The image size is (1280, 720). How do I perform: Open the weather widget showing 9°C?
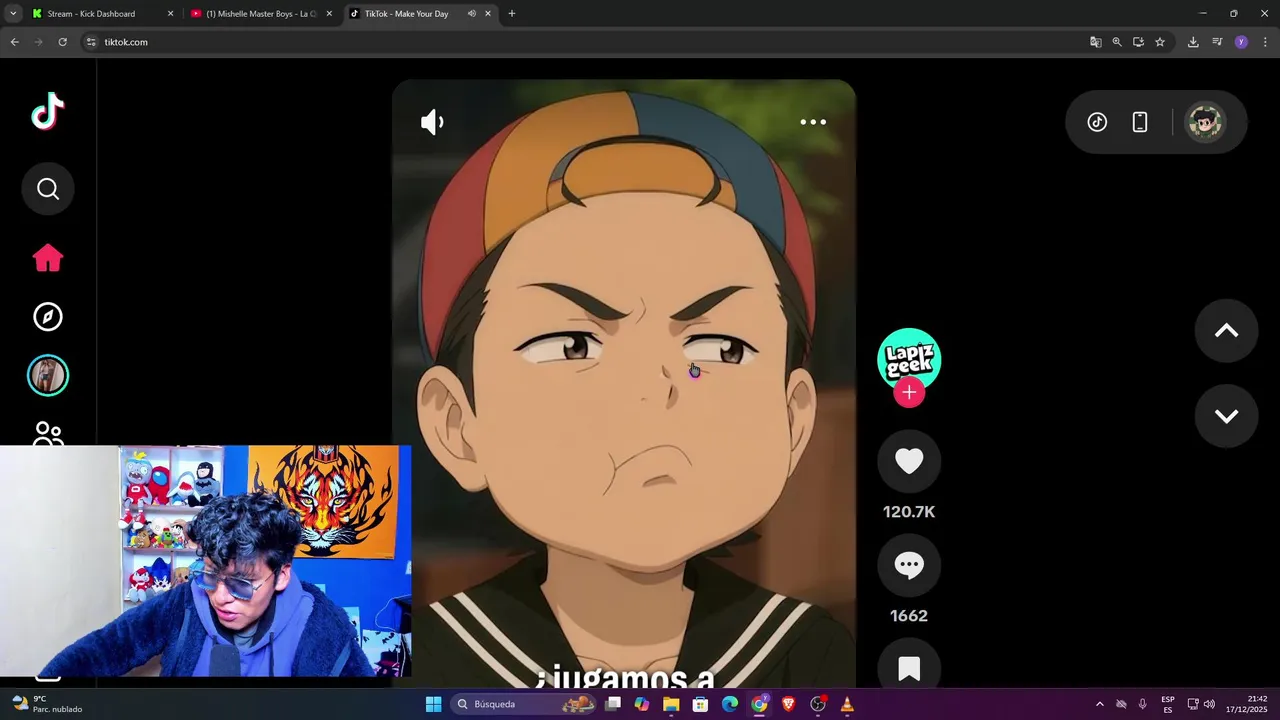click(x=47, y=704)
